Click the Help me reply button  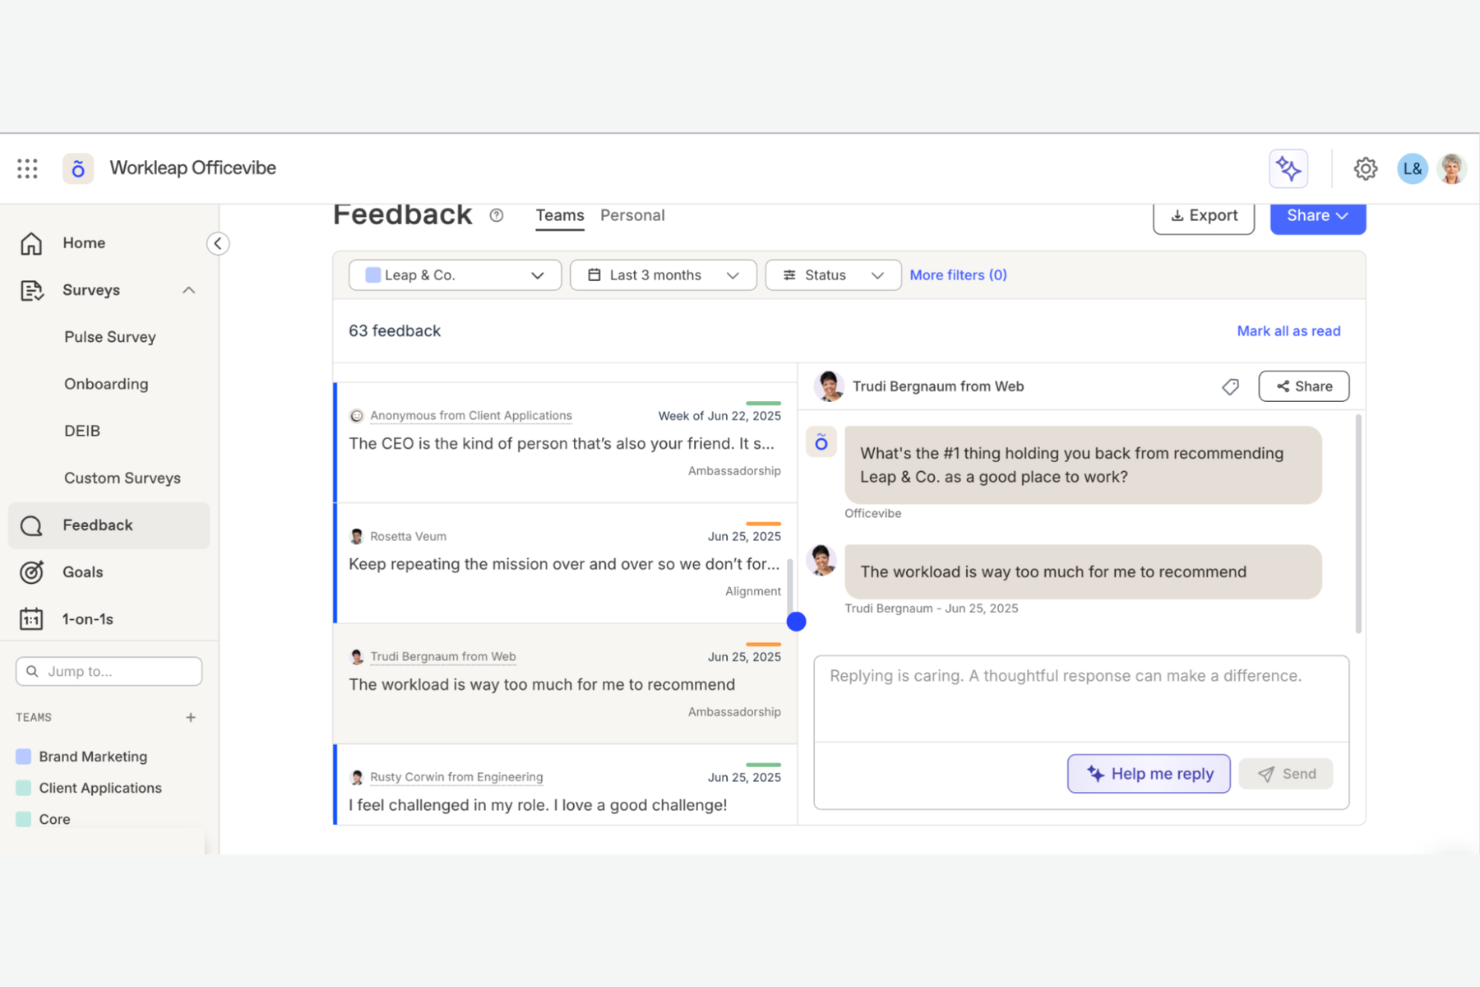tap(1148, 773)
